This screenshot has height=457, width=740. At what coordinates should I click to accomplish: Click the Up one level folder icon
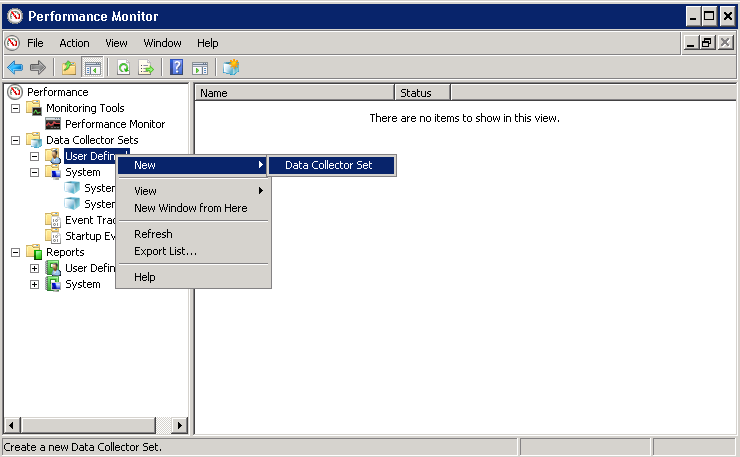[69, 68]
